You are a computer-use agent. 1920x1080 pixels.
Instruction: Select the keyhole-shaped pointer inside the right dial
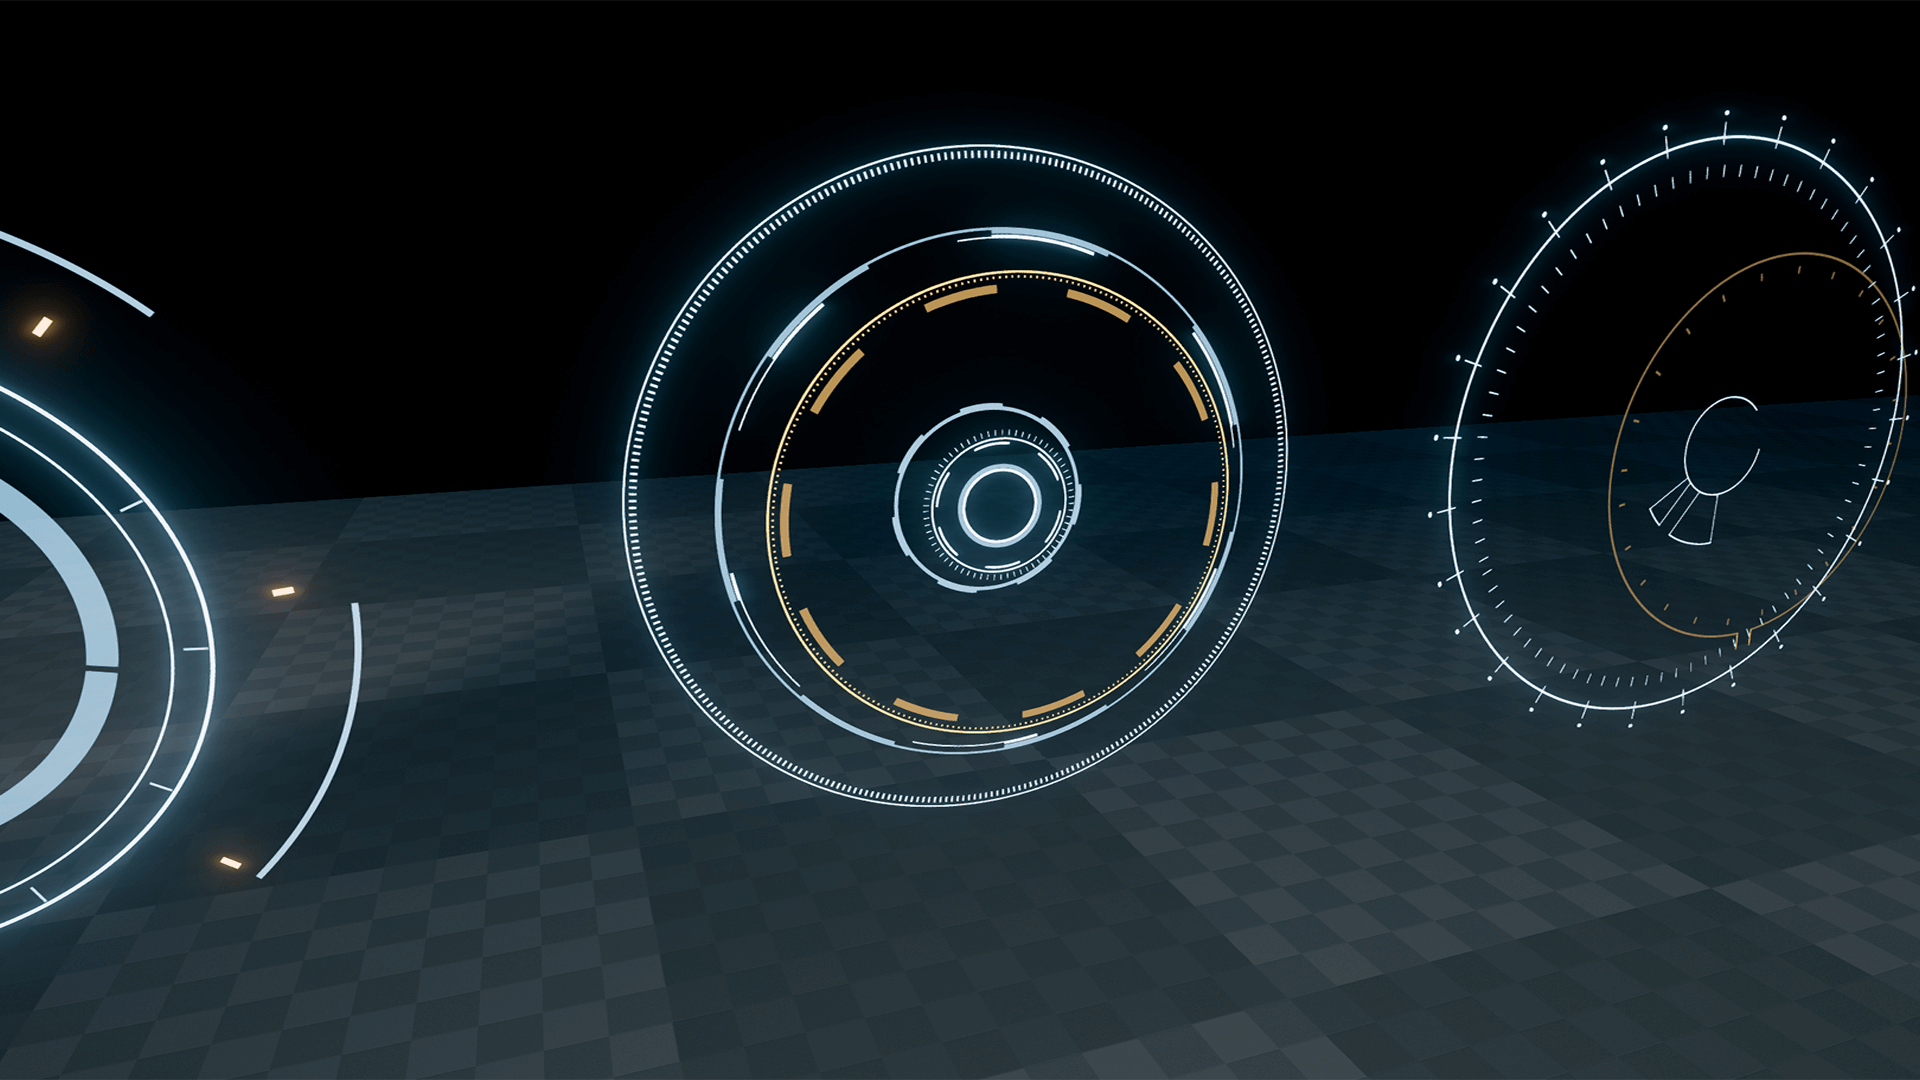[x=1705, y=471]
